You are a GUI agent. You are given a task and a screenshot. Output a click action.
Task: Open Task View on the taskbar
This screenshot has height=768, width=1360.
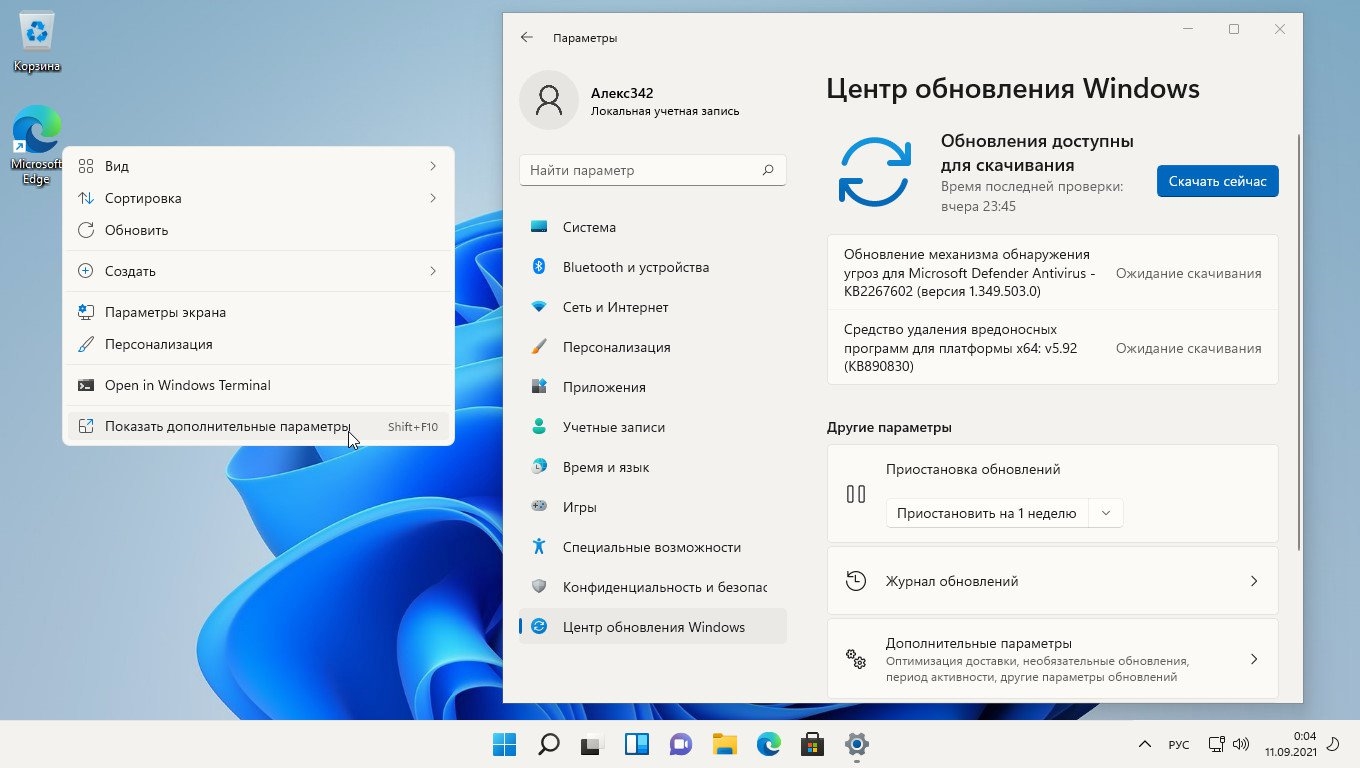[x=593, y=744]
